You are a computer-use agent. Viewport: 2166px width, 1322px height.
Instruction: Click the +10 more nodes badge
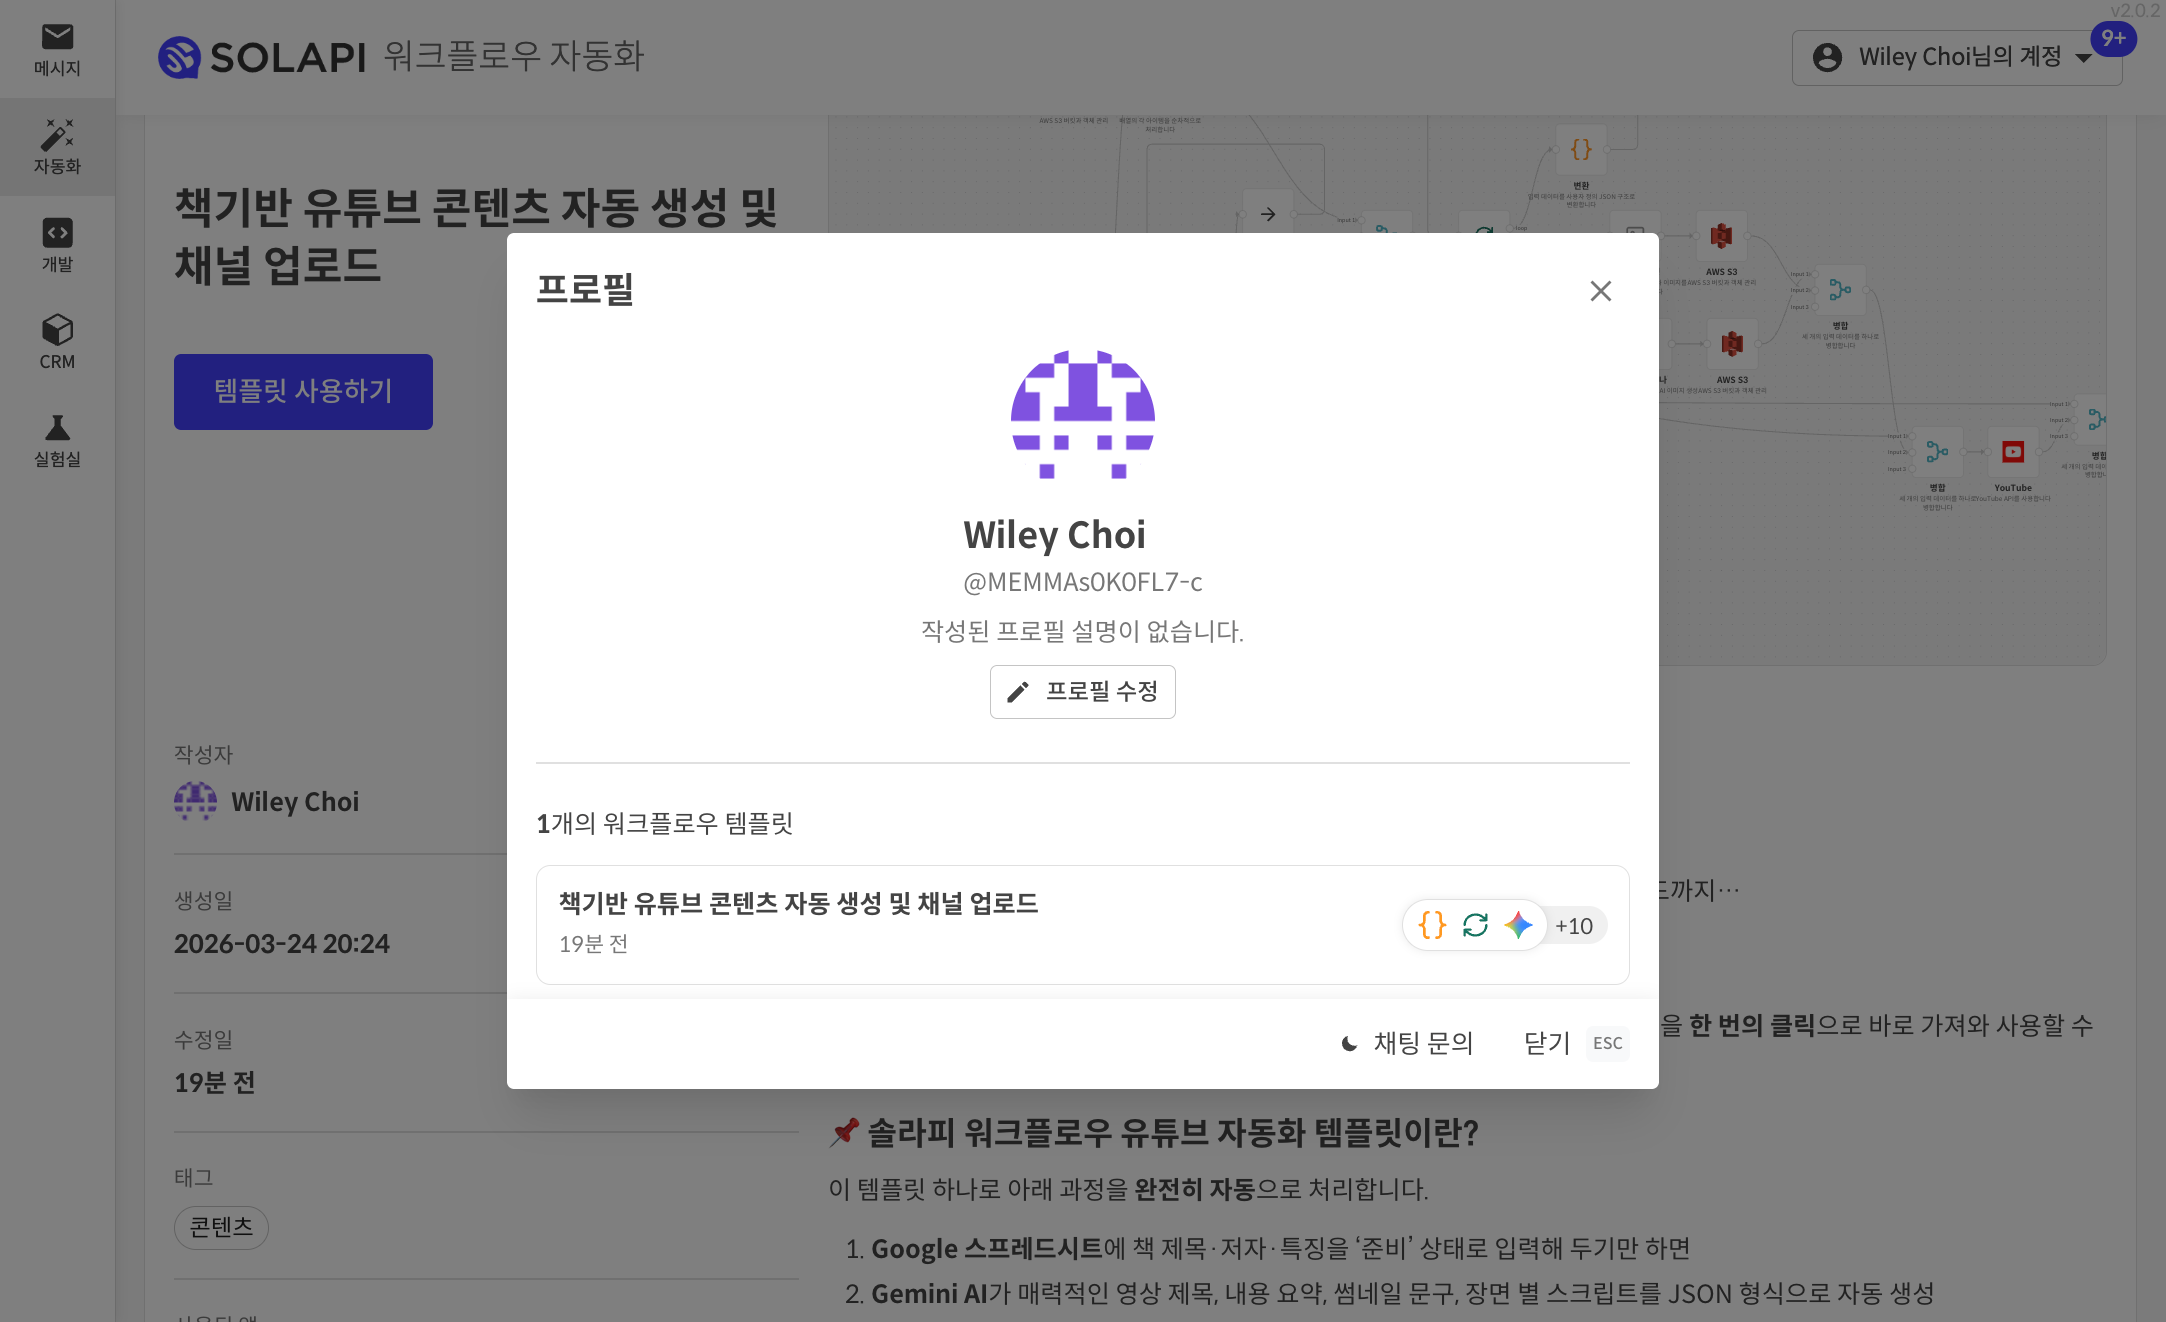tap(1574, 926)
